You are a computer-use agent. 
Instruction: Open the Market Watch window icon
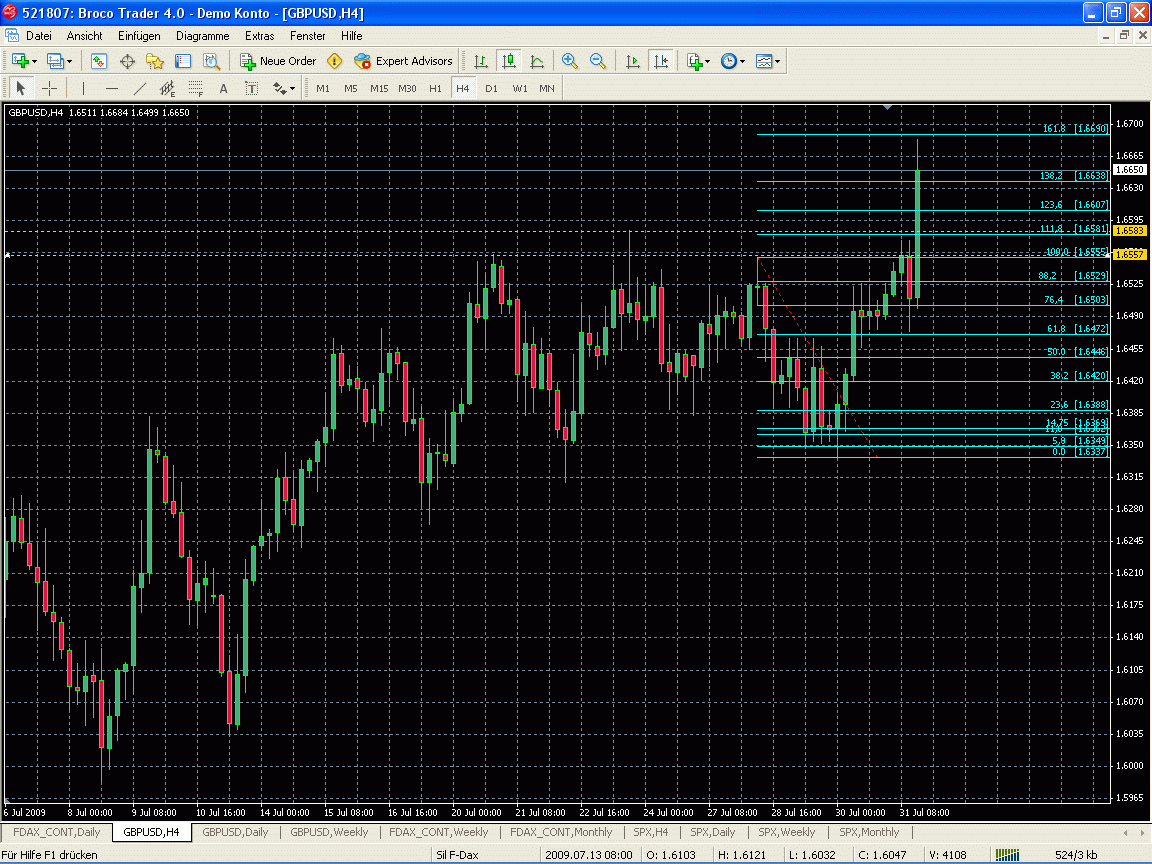pos(98,62)
